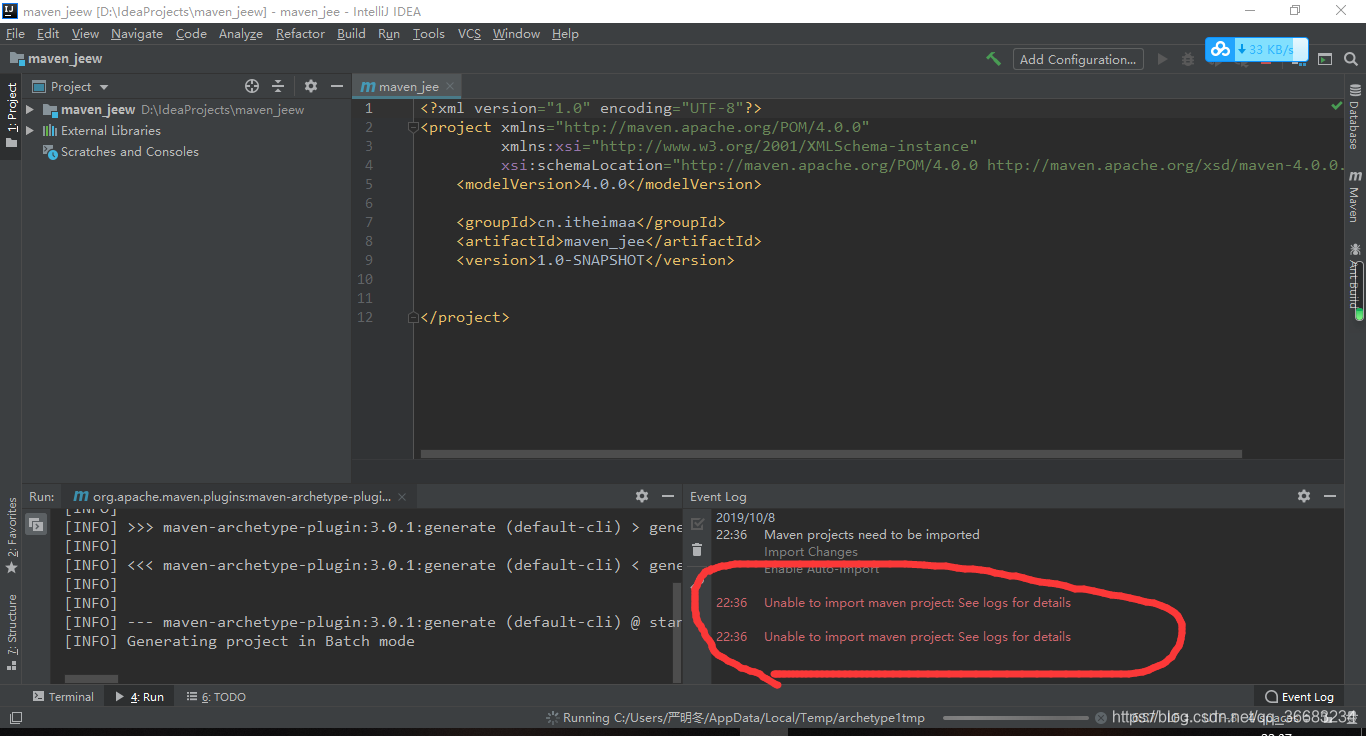This screenshot has height=736, width=1366.
Task: Click the inspection green checkmark indicator
Action: [1337, 106]
